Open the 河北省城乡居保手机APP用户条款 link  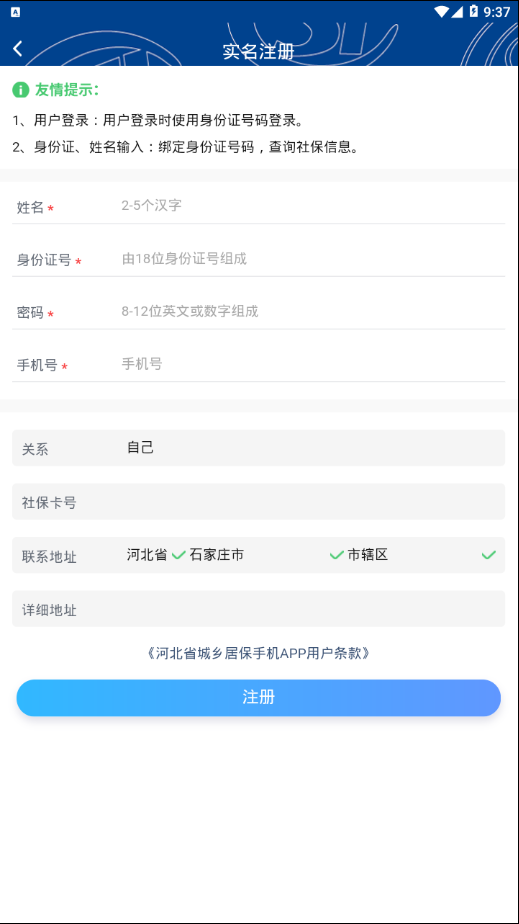pos(259,653)
